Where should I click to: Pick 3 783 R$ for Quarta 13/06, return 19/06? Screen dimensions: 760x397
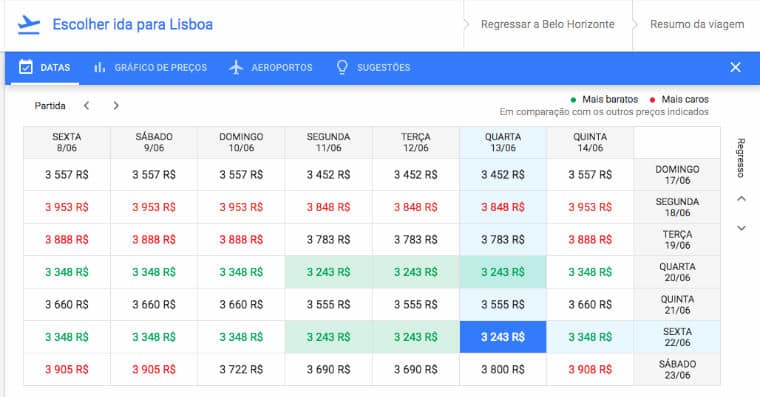[503, 239]
